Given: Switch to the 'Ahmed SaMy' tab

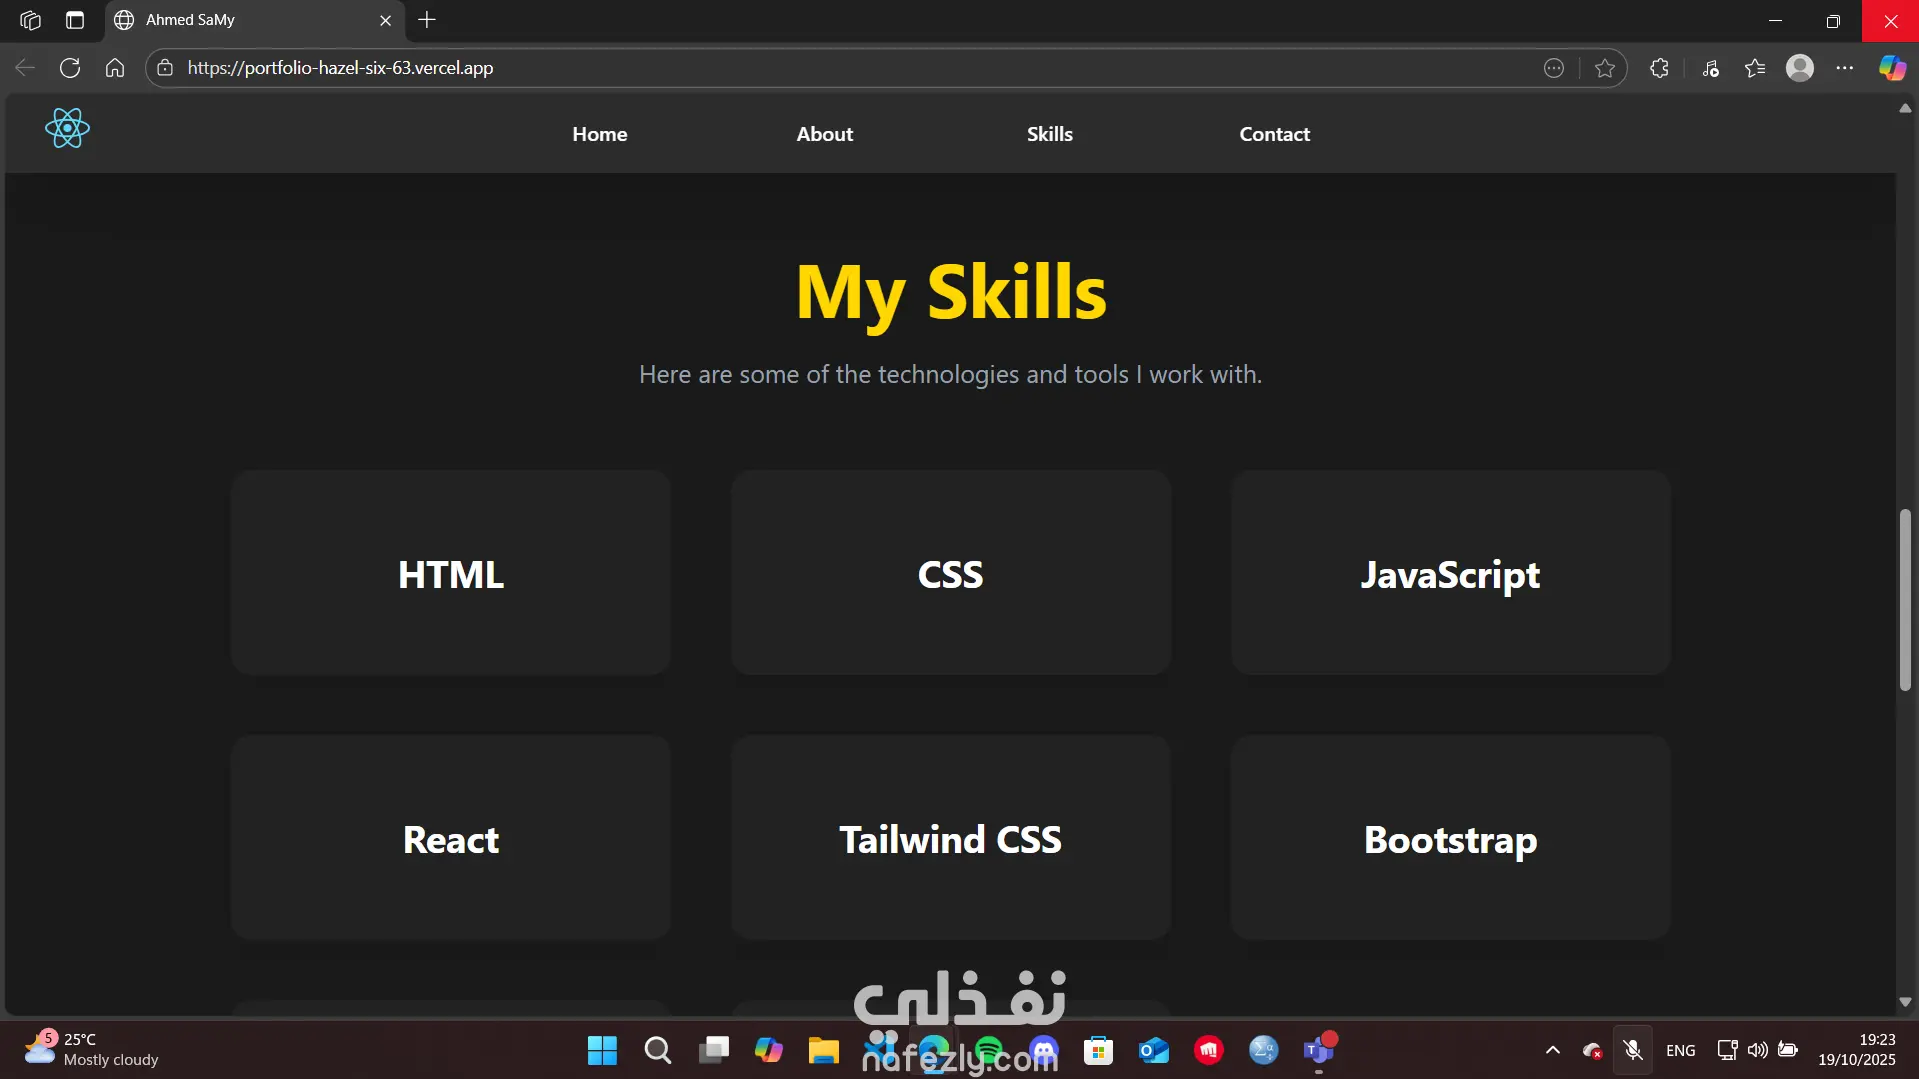Looking at the screenshot, I should (255, 20).
